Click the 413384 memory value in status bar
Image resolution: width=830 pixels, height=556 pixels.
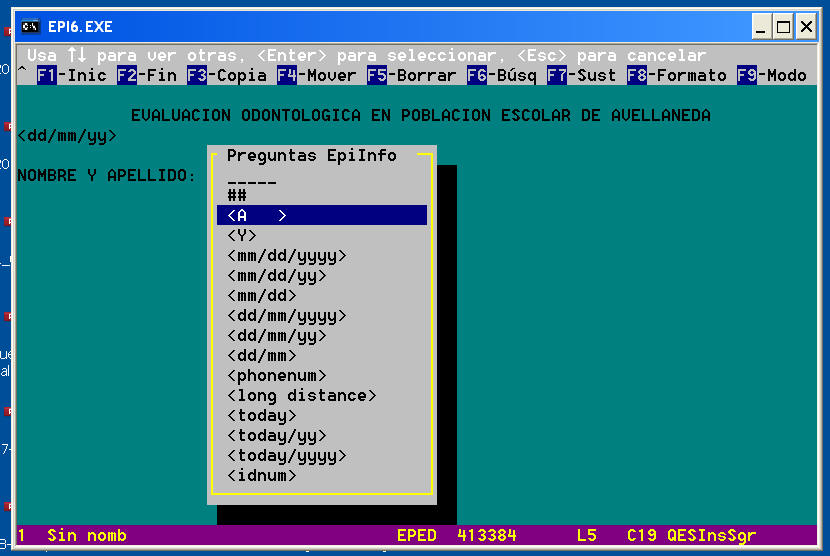486,535
